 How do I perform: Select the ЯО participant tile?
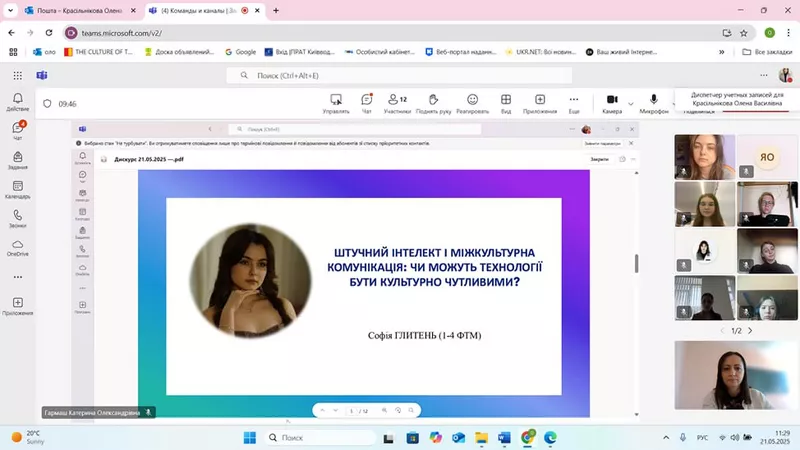(767, 157)
